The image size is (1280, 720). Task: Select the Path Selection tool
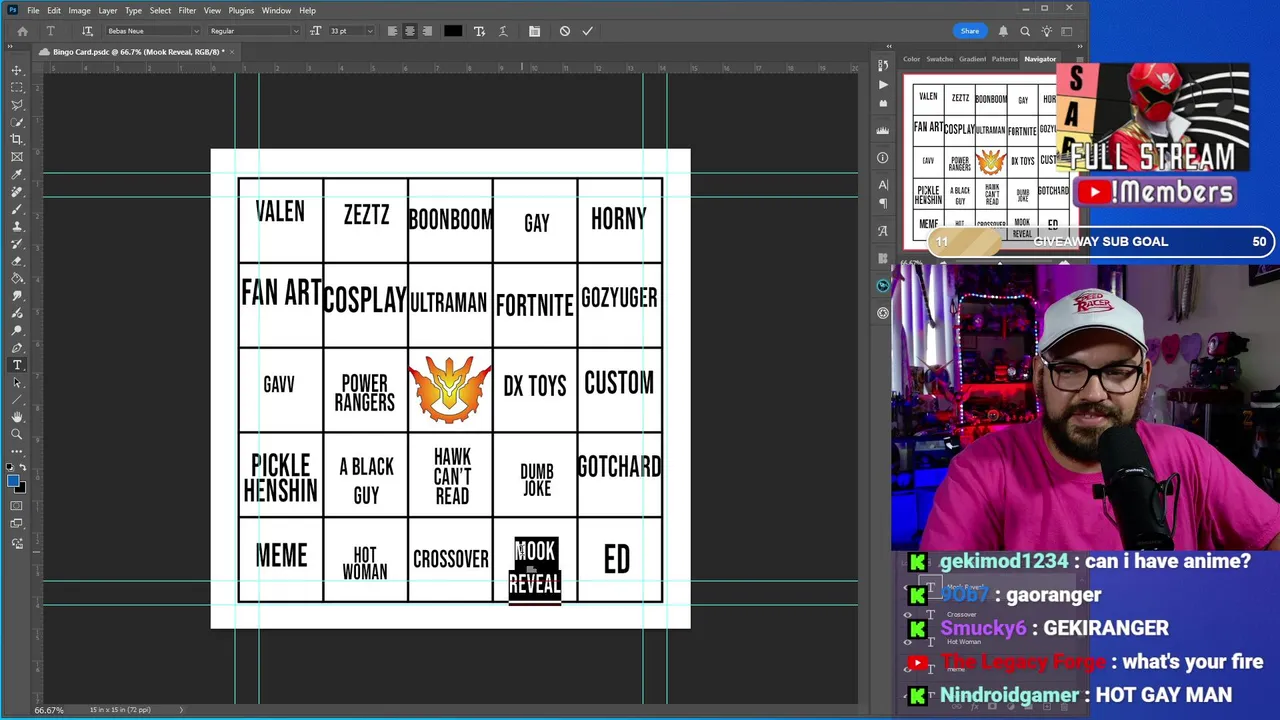coord(17,382)
